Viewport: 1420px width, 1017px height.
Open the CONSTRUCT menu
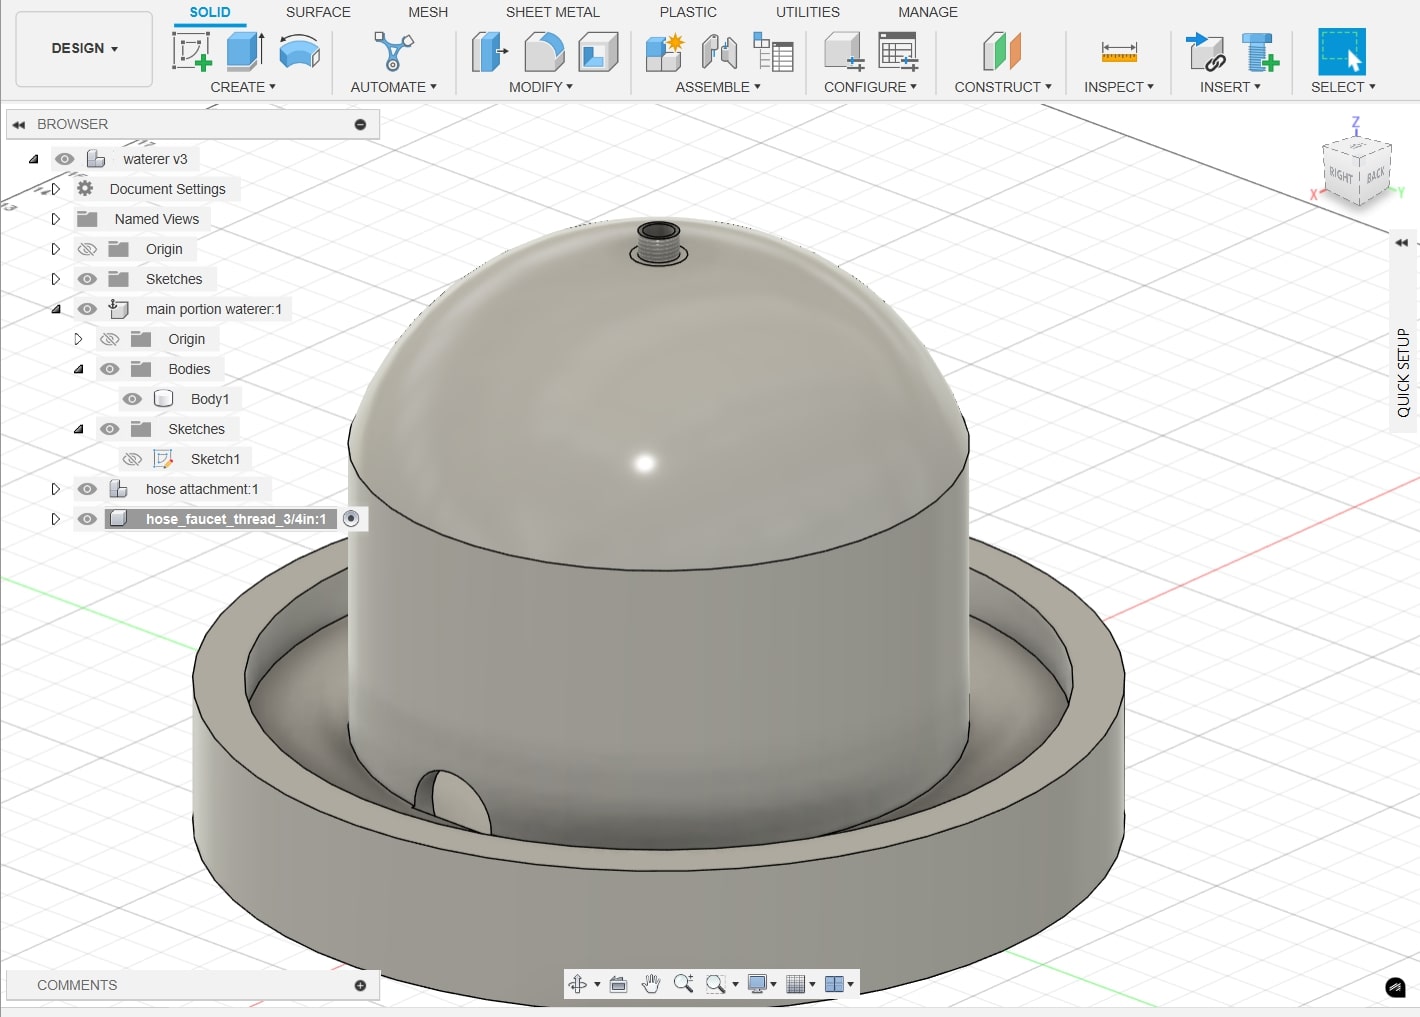click(x=1003, y=87)
